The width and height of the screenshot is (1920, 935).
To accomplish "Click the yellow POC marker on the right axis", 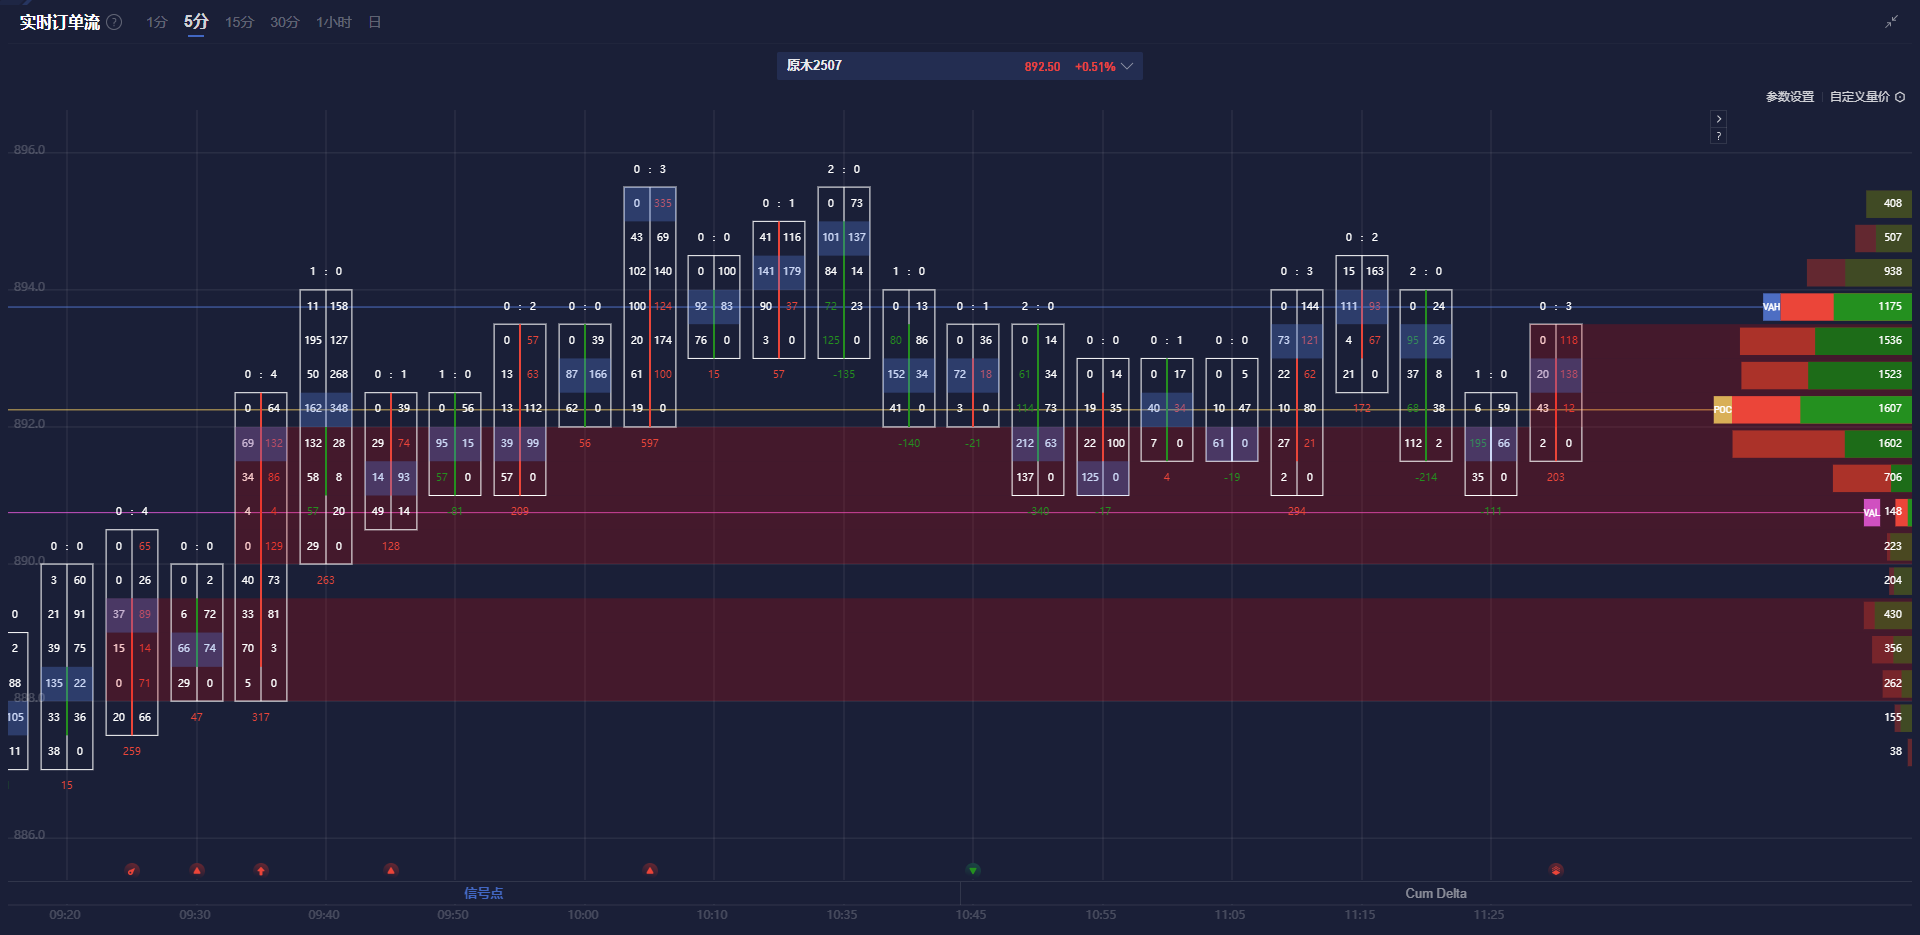I will [x=1722, y=410].
